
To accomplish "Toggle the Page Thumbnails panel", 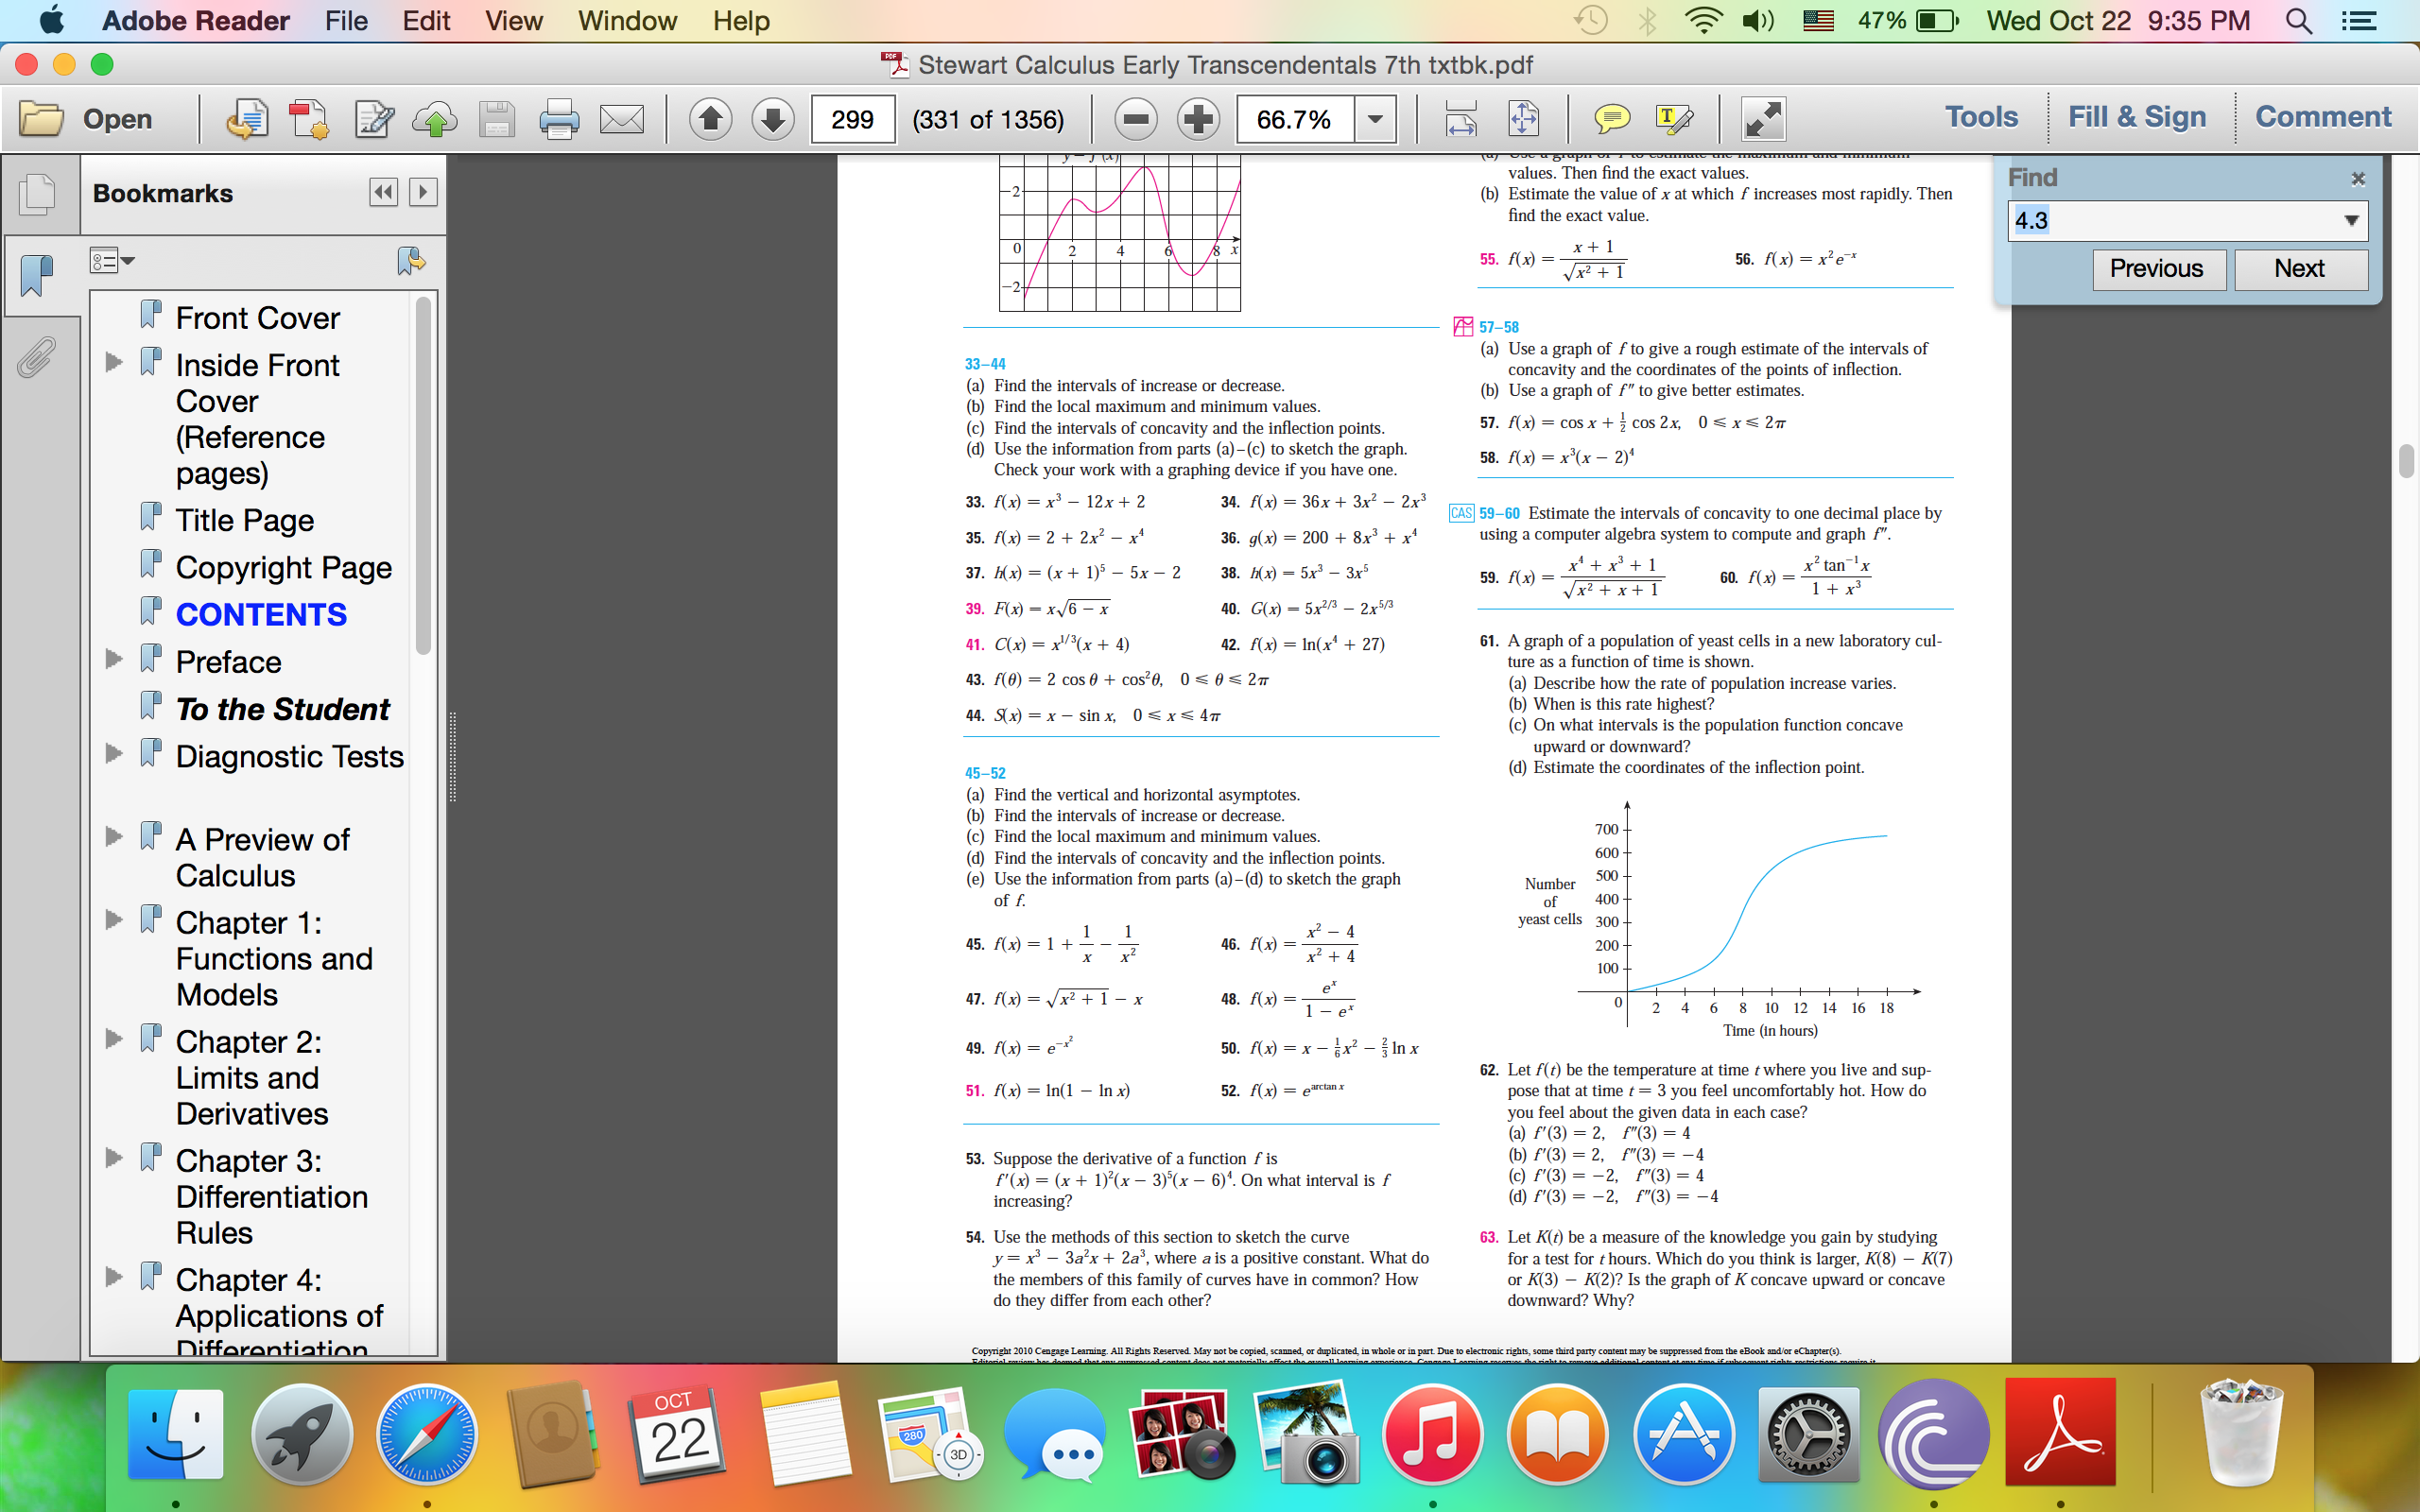I will (37, 193).
